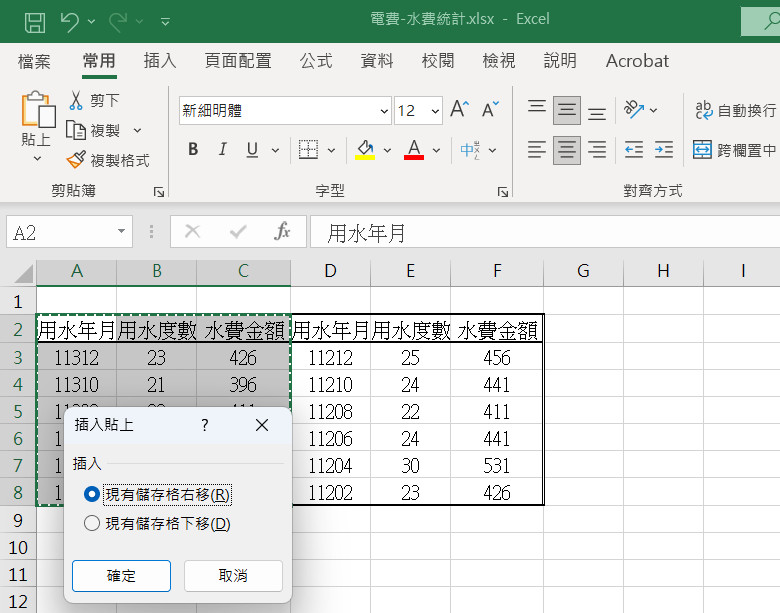Click the Format Painter (複製格式) icon
The height and width of the screenshot is (613, 780).
coord(76,160)
